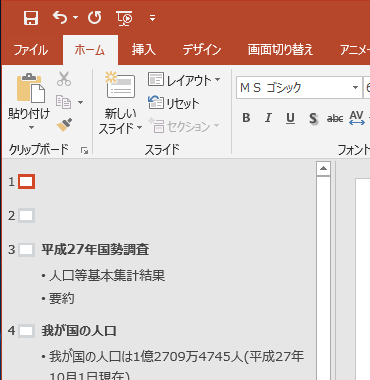
Task: Open Customize Quick Access Toolbar dropdown
Action: coord(152,18)
